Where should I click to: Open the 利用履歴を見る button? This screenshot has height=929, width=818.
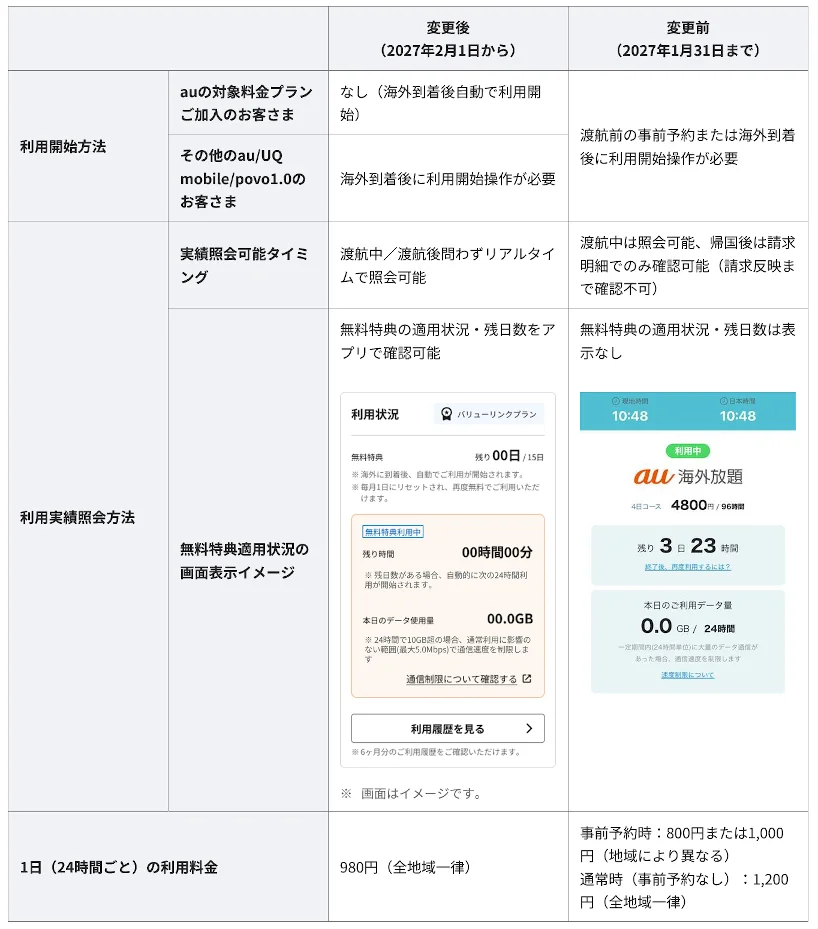pos(448,729)
